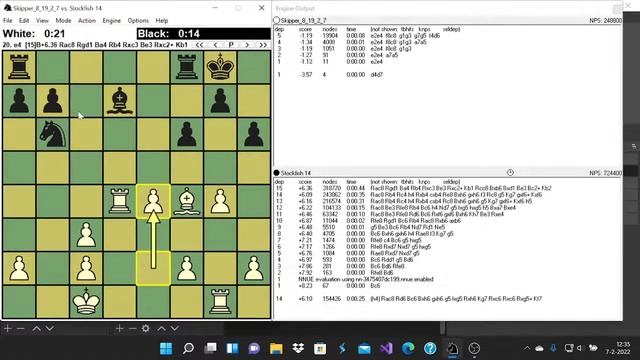Open Visual Studio from taskbar
This screenshot has height=360, width=640.
pos(386,349)
